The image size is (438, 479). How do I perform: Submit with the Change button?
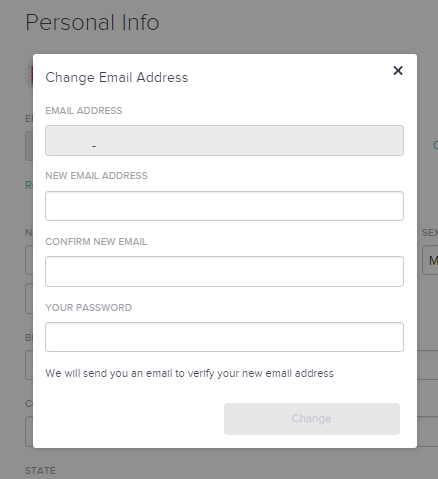click(312, 419)
